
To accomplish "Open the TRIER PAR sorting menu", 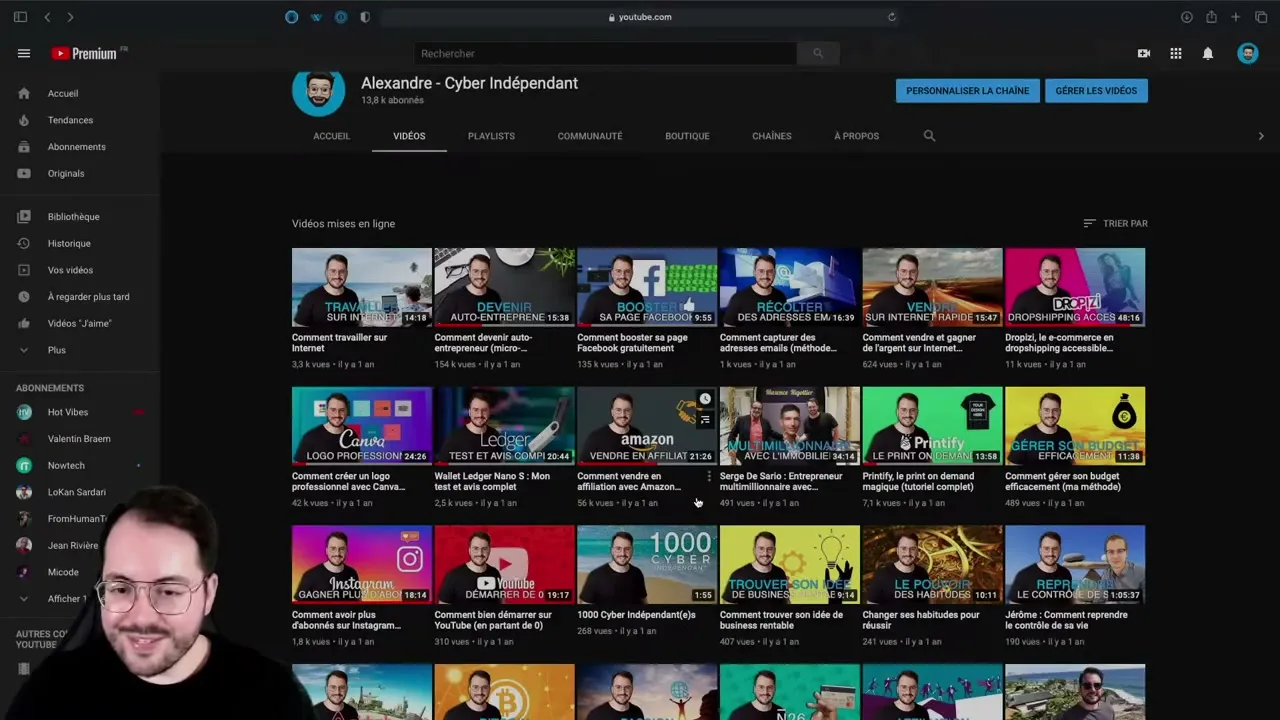I will point(1115,223).
